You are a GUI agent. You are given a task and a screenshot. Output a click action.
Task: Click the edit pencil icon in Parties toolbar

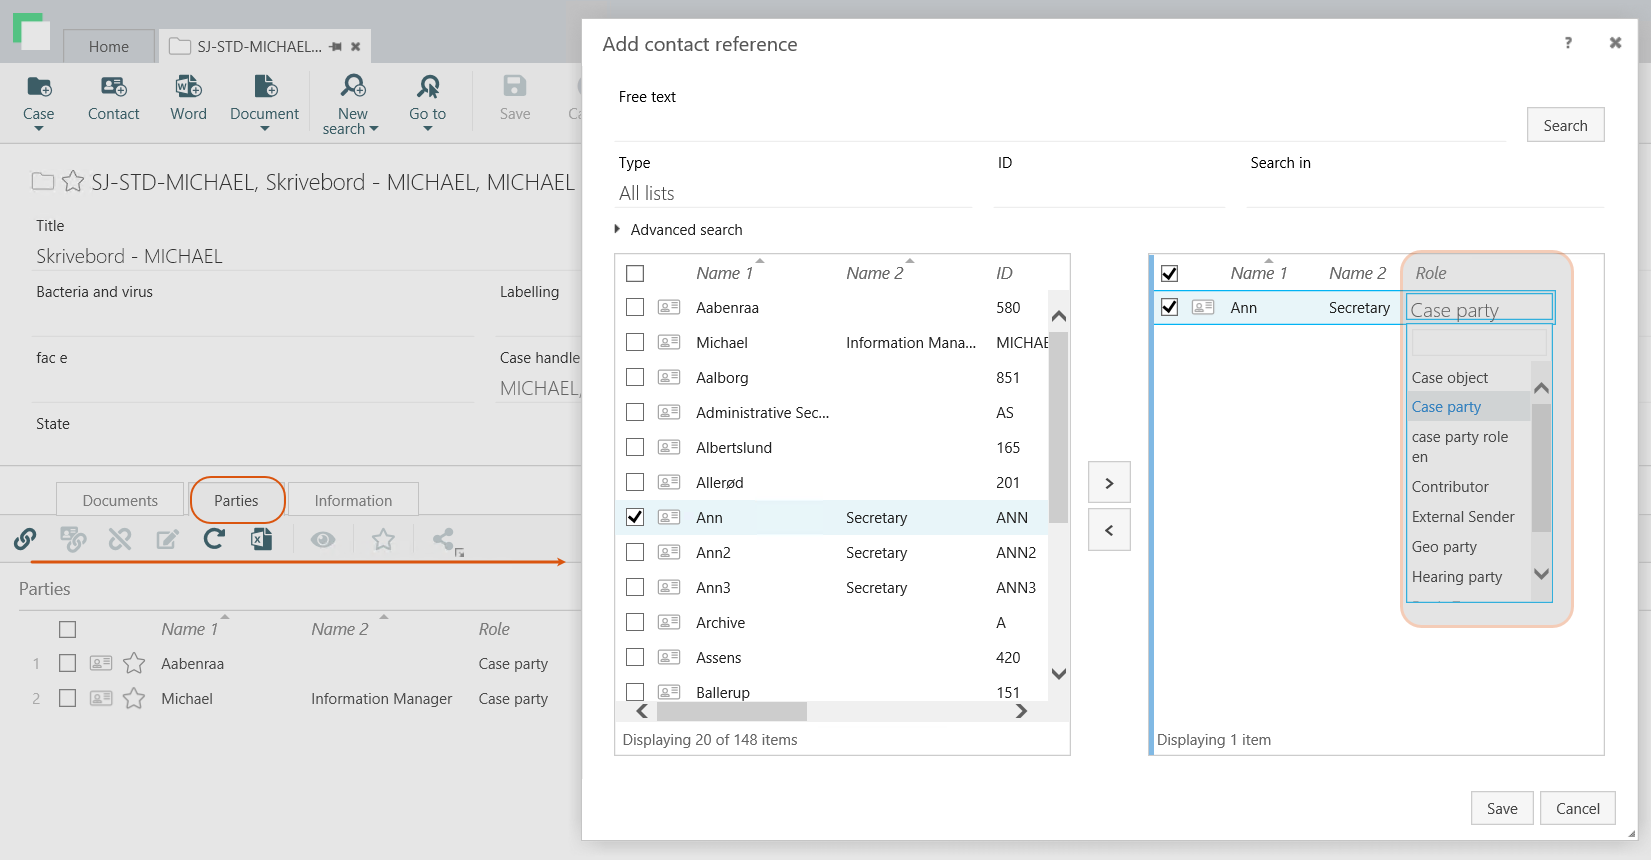tap(167, 540)
